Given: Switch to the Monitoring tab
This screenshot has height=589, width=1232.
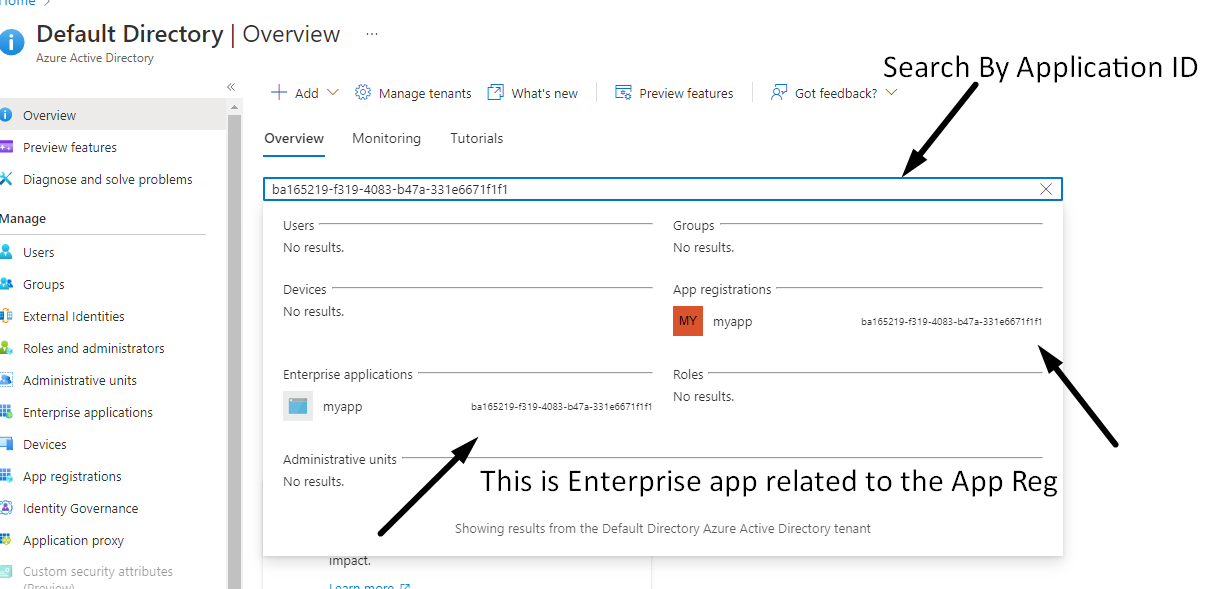Looking at the screenshot, I should [386, 139].
